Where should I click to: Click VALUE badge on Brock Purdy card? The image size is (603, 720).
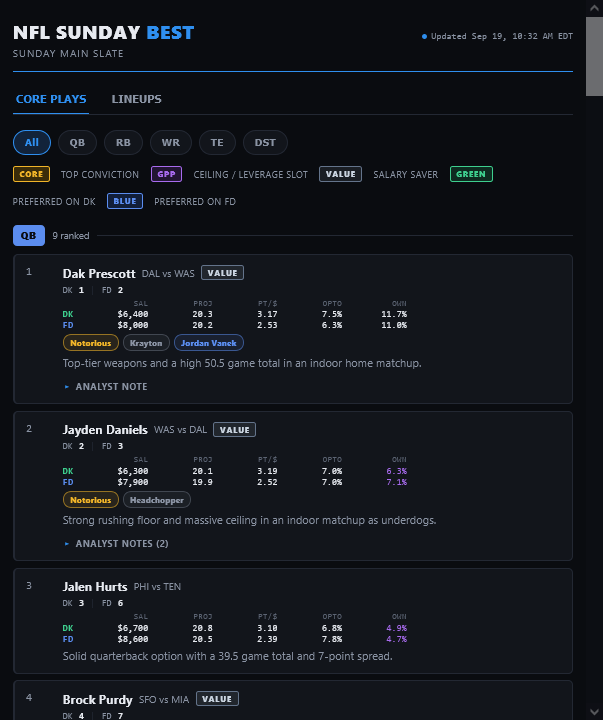(217, 699)
